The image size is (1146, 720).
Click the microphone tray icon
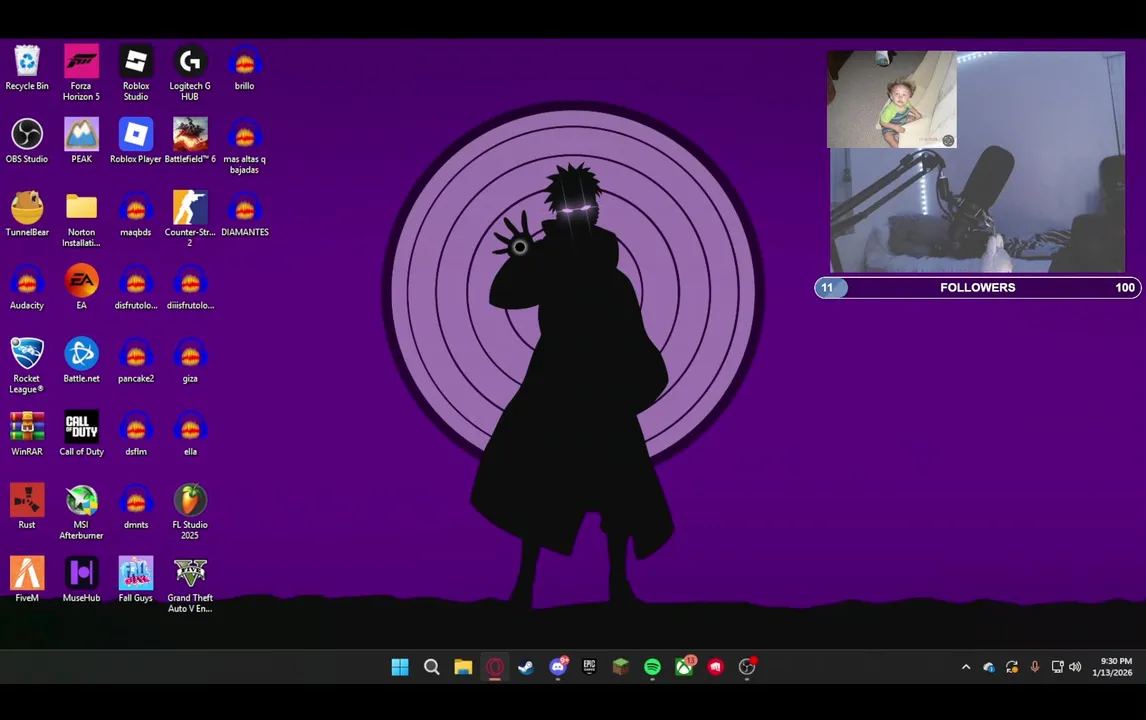tap(1034, 667)
